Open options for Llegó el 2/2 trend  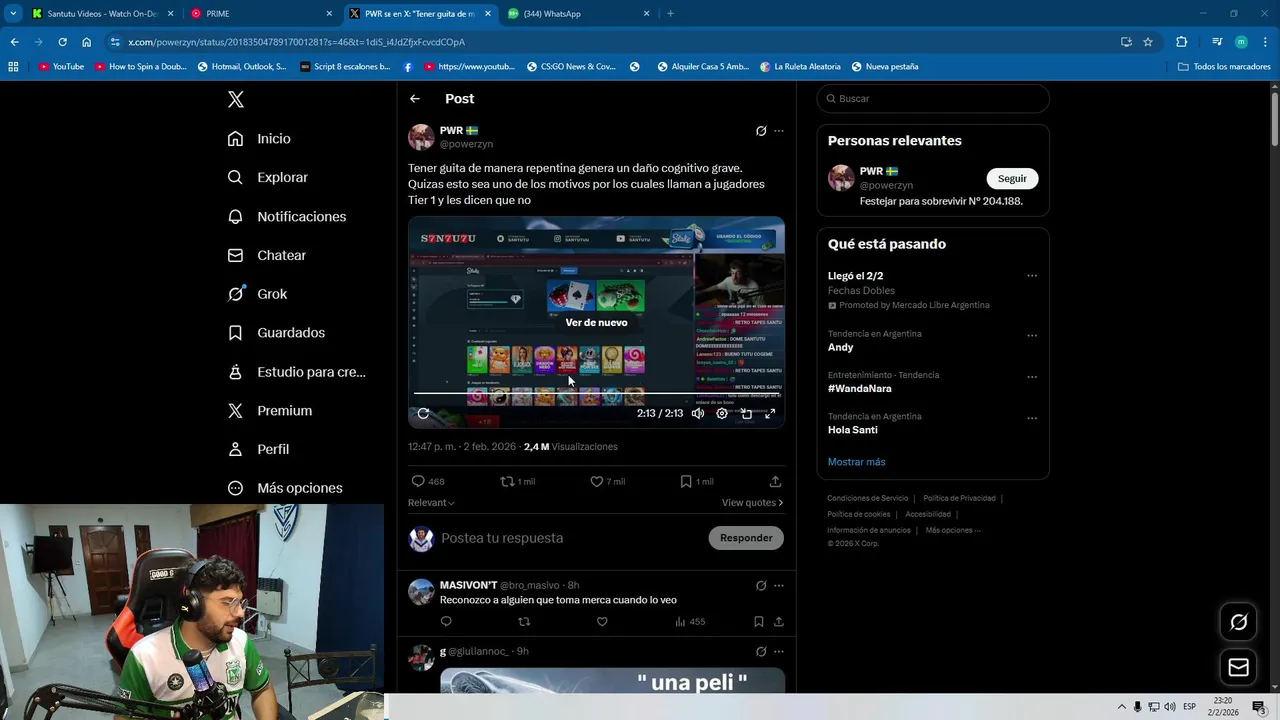click(1032, 276)
